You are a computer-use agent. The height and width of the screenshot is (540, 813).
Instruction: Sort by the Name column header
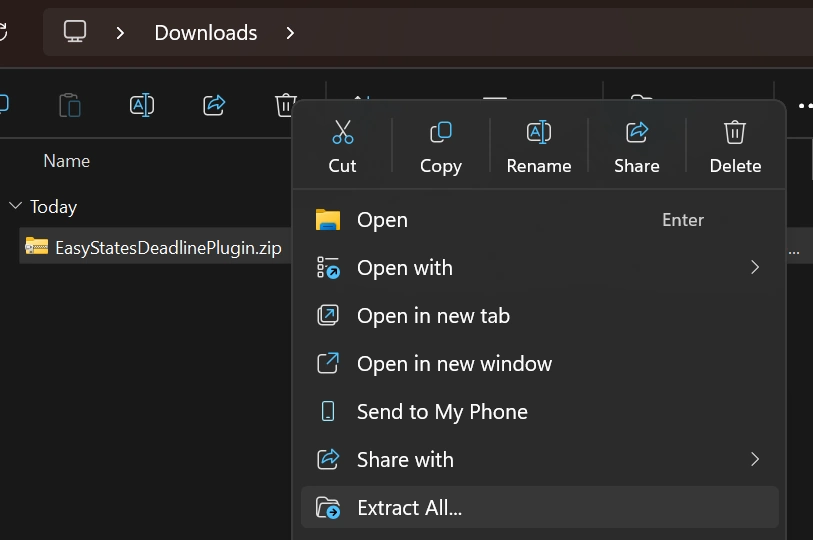(x=67, y=161)
